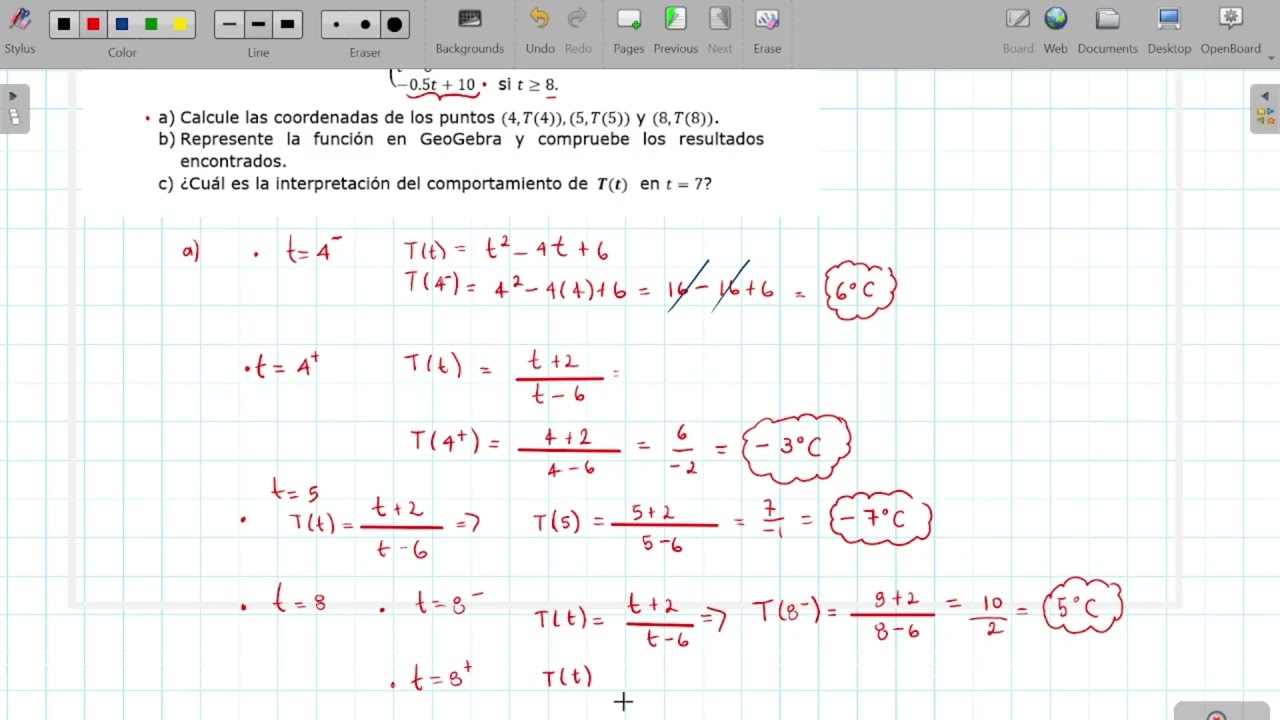
Task: Redo the undone stroke
Action: click(578, 30)
